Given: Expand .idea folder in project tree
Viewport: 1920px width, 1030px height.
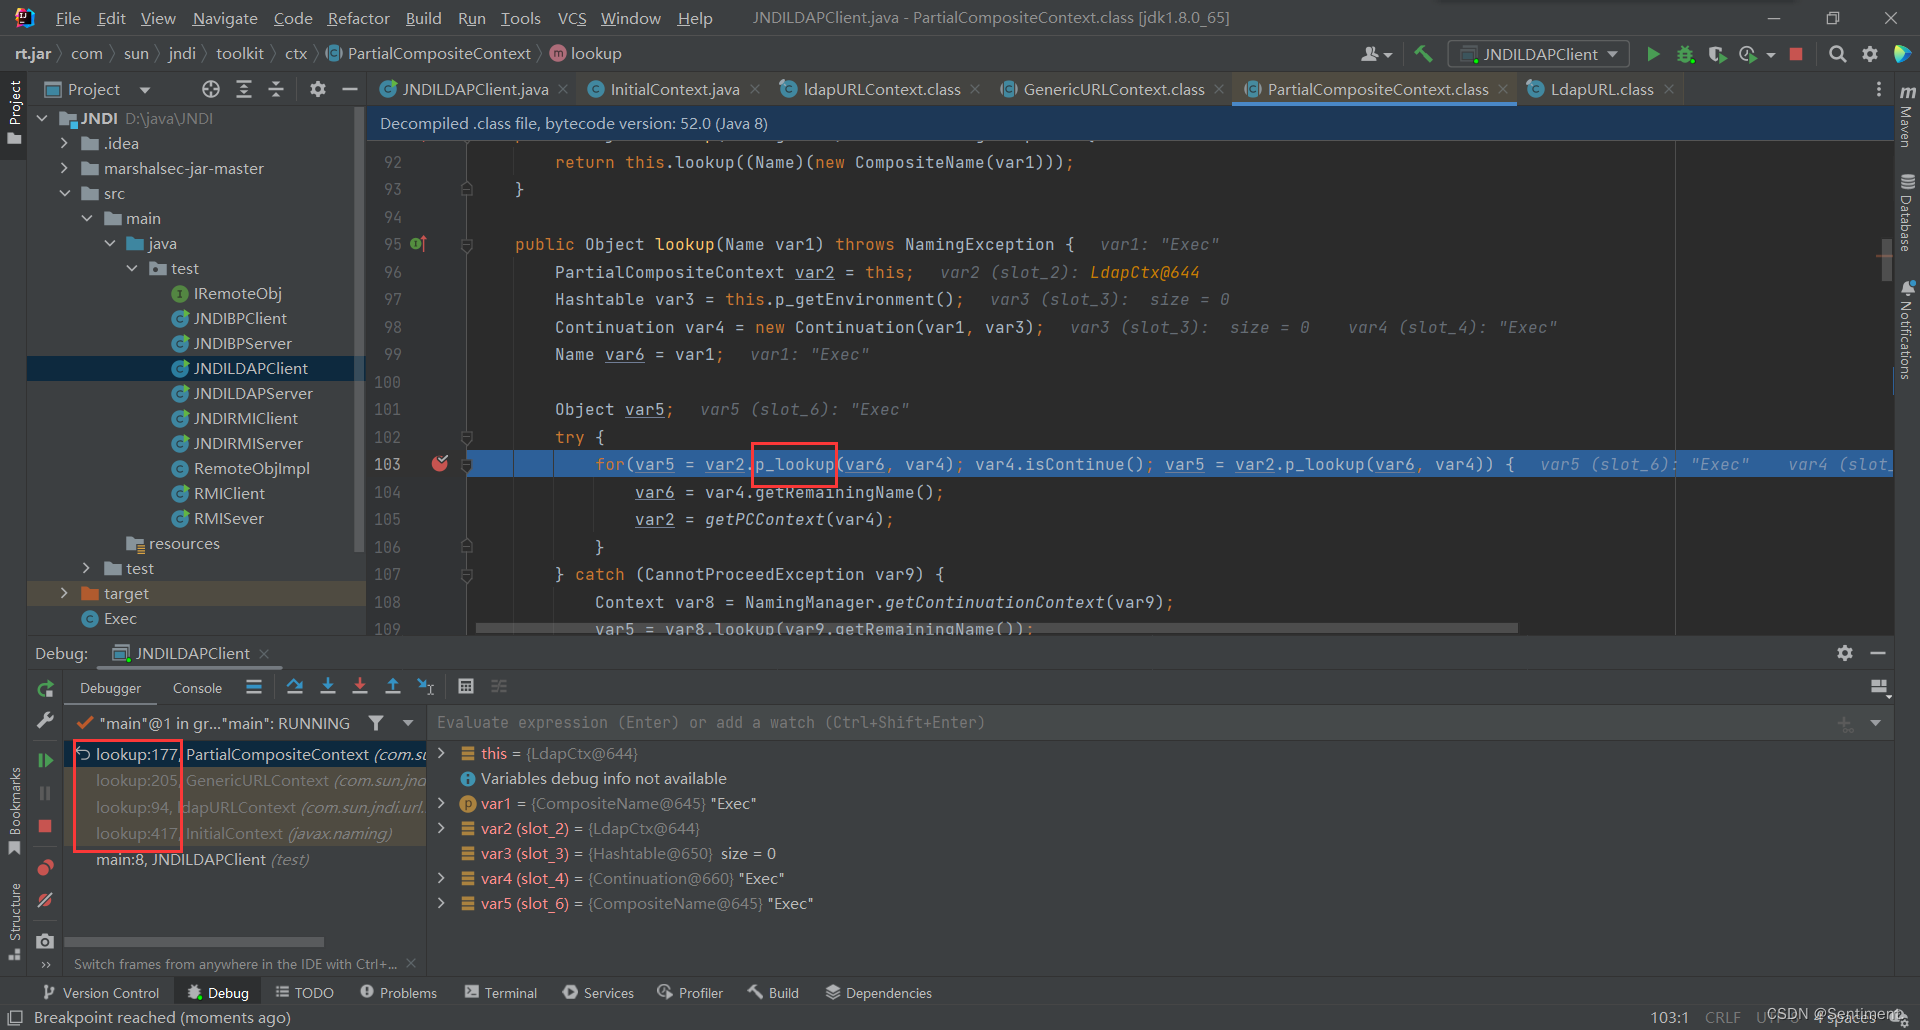Looking at the screenshot, I should click(x=65, y=143).
